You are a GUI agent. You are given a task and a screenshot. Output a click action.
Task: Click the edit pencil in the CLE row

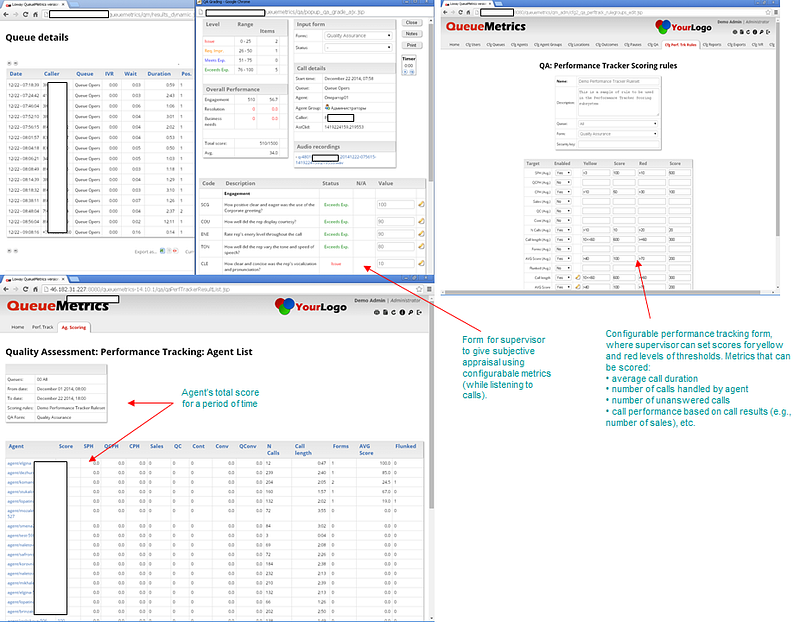pos(421,263)
